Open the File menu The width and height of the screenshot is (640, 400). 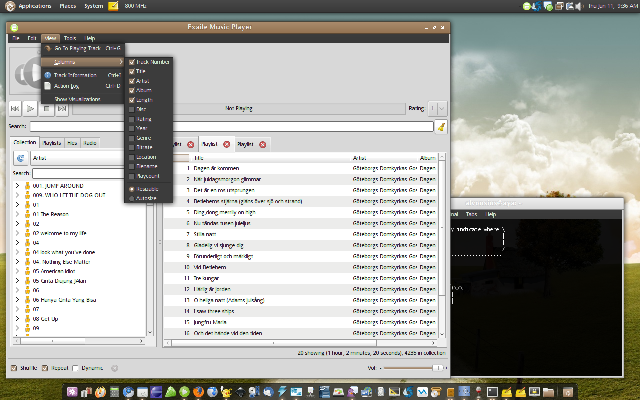(16, 38)
